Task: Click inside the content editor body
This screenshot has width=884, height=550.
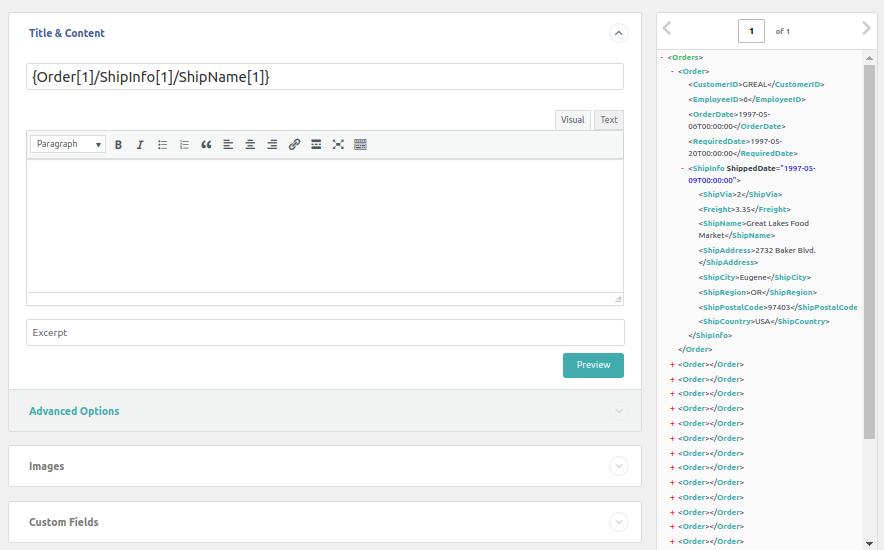Action: tap(325, 225)
